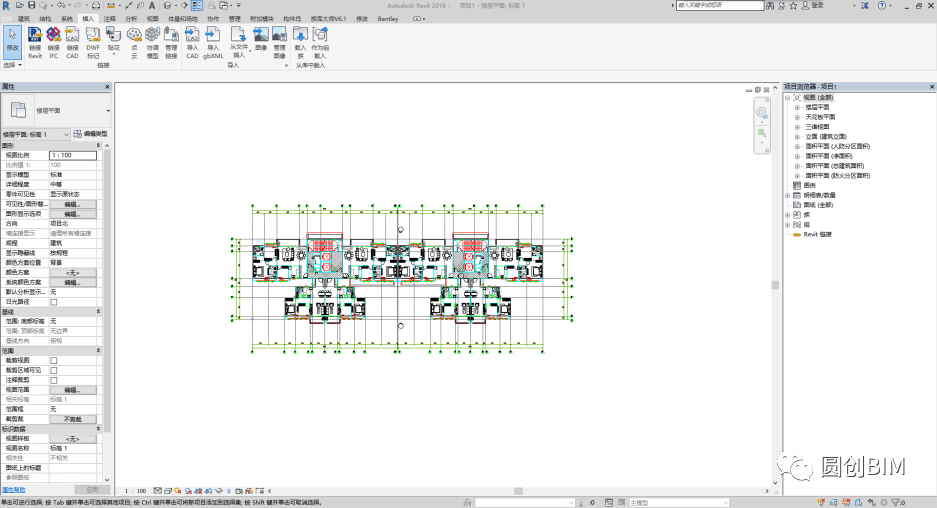Collapse the Graphics (图形) properties section

[99, 145]
